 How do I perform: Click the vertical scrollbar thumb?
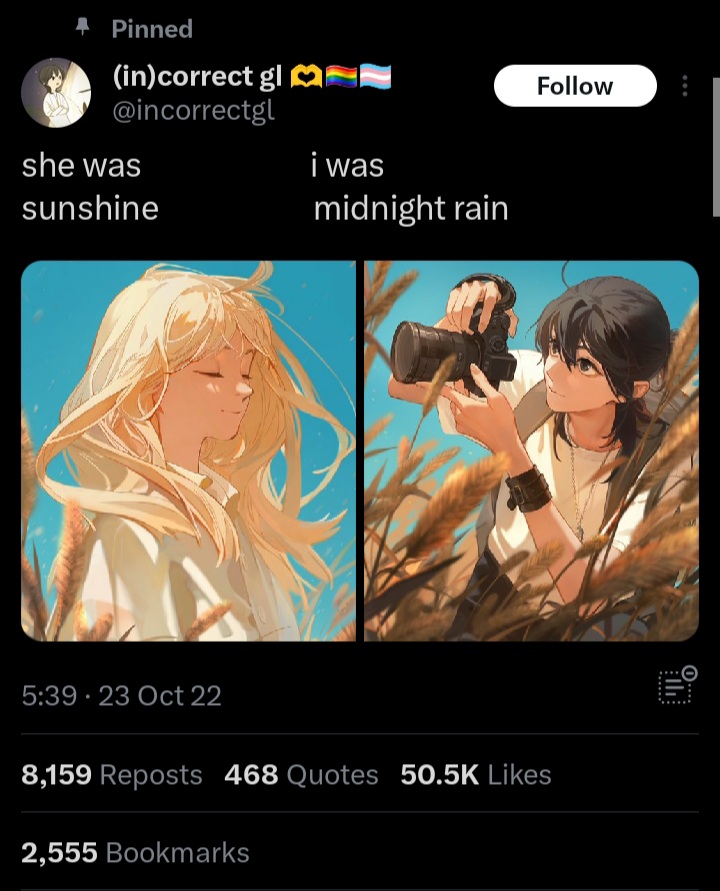tap(716, 147)
